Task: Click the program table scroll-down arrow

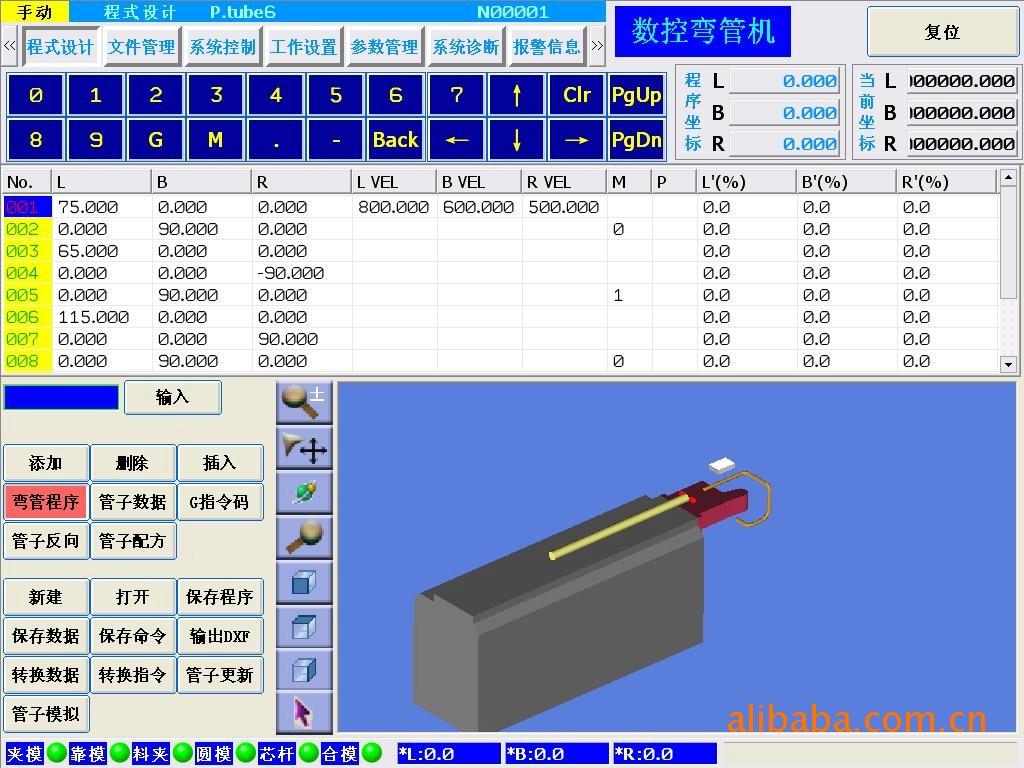Action: coord(1007,365)
